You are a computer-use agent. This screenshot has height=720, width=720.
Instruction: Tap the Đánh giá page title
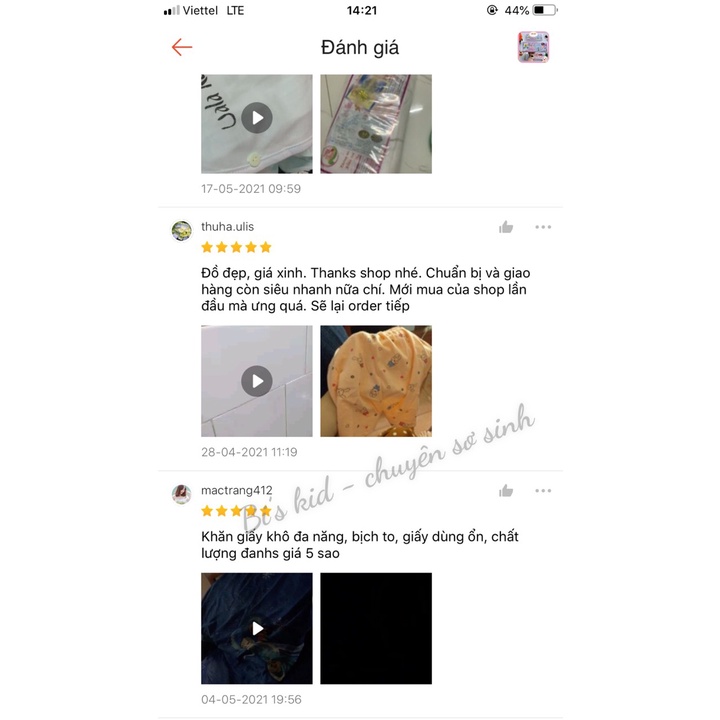click(x=360, y=47)
